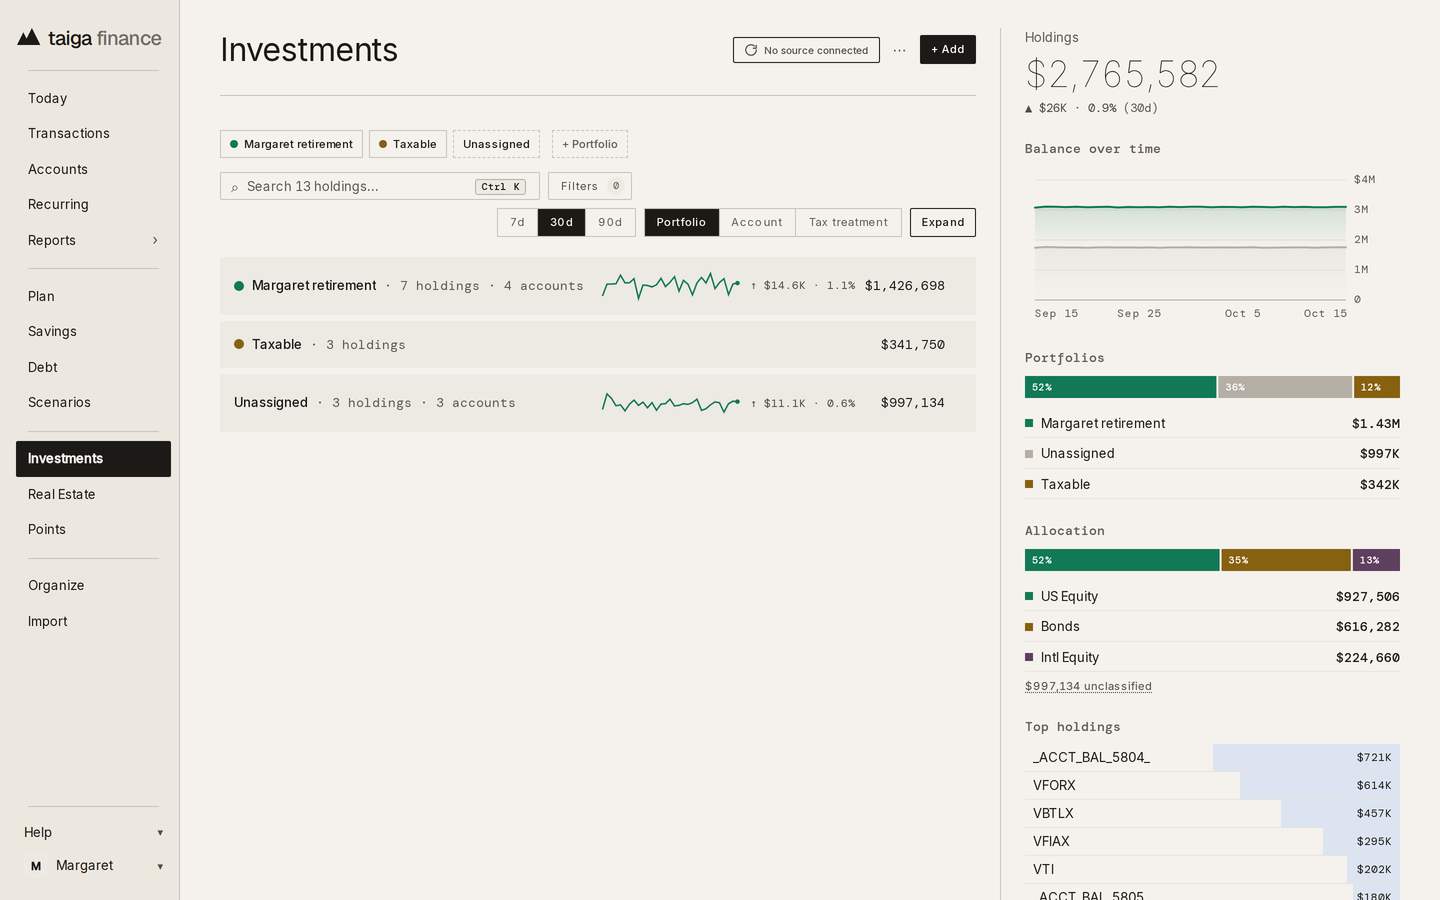
Task: Select the 90d time range
Action: coord(610,222)
